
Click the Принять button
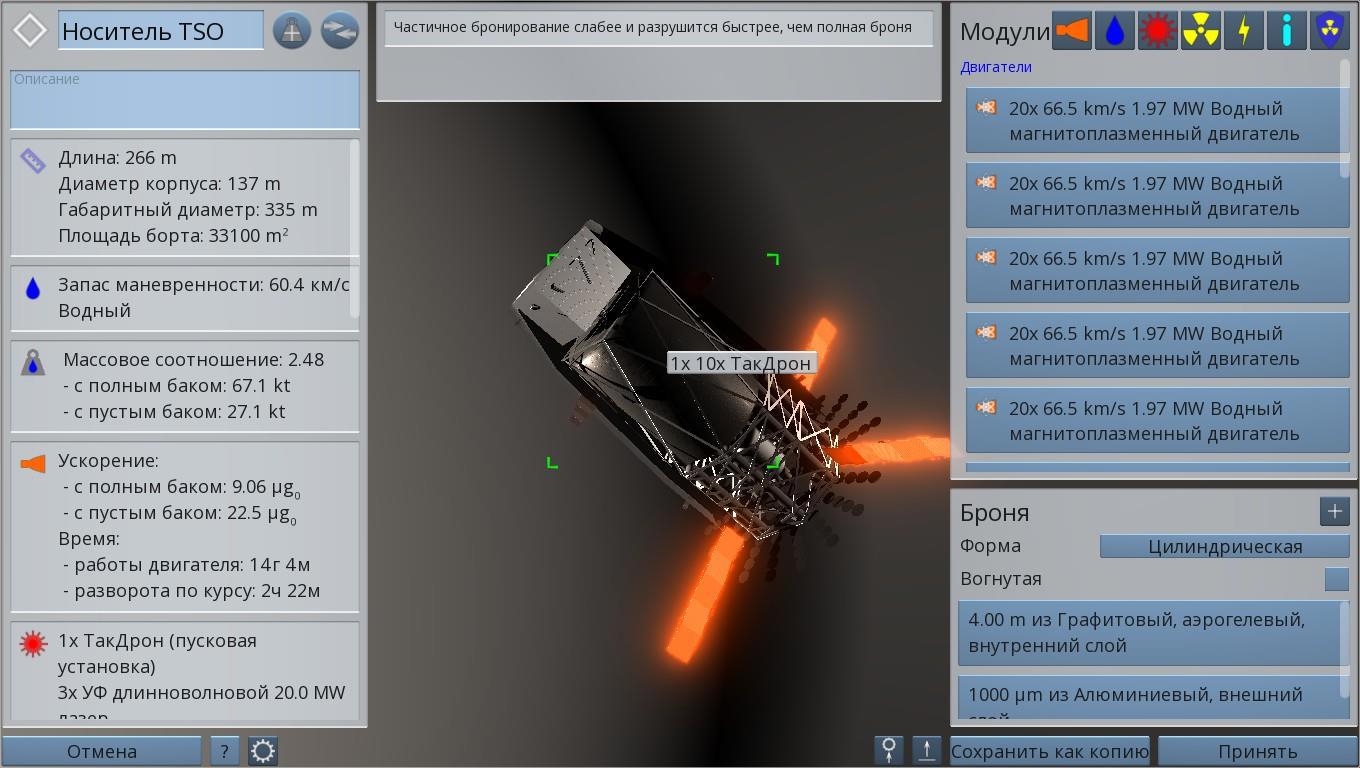tap(1257, 751)
